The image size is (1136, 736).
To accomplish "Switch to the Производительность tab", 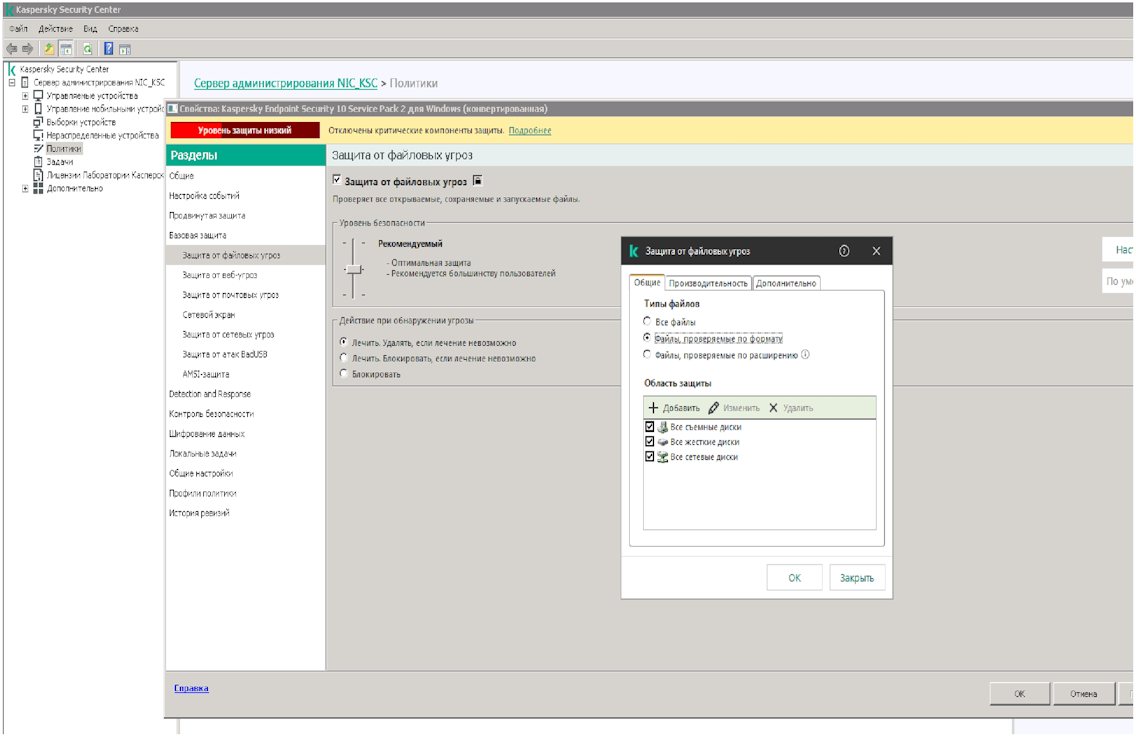I will click(x=708, y=283).
